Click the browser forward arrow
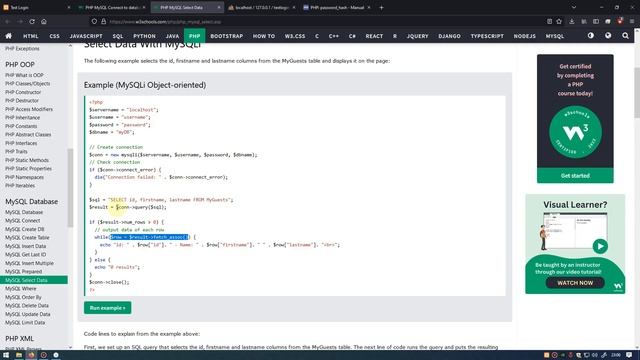 click(x=20, y=21)
